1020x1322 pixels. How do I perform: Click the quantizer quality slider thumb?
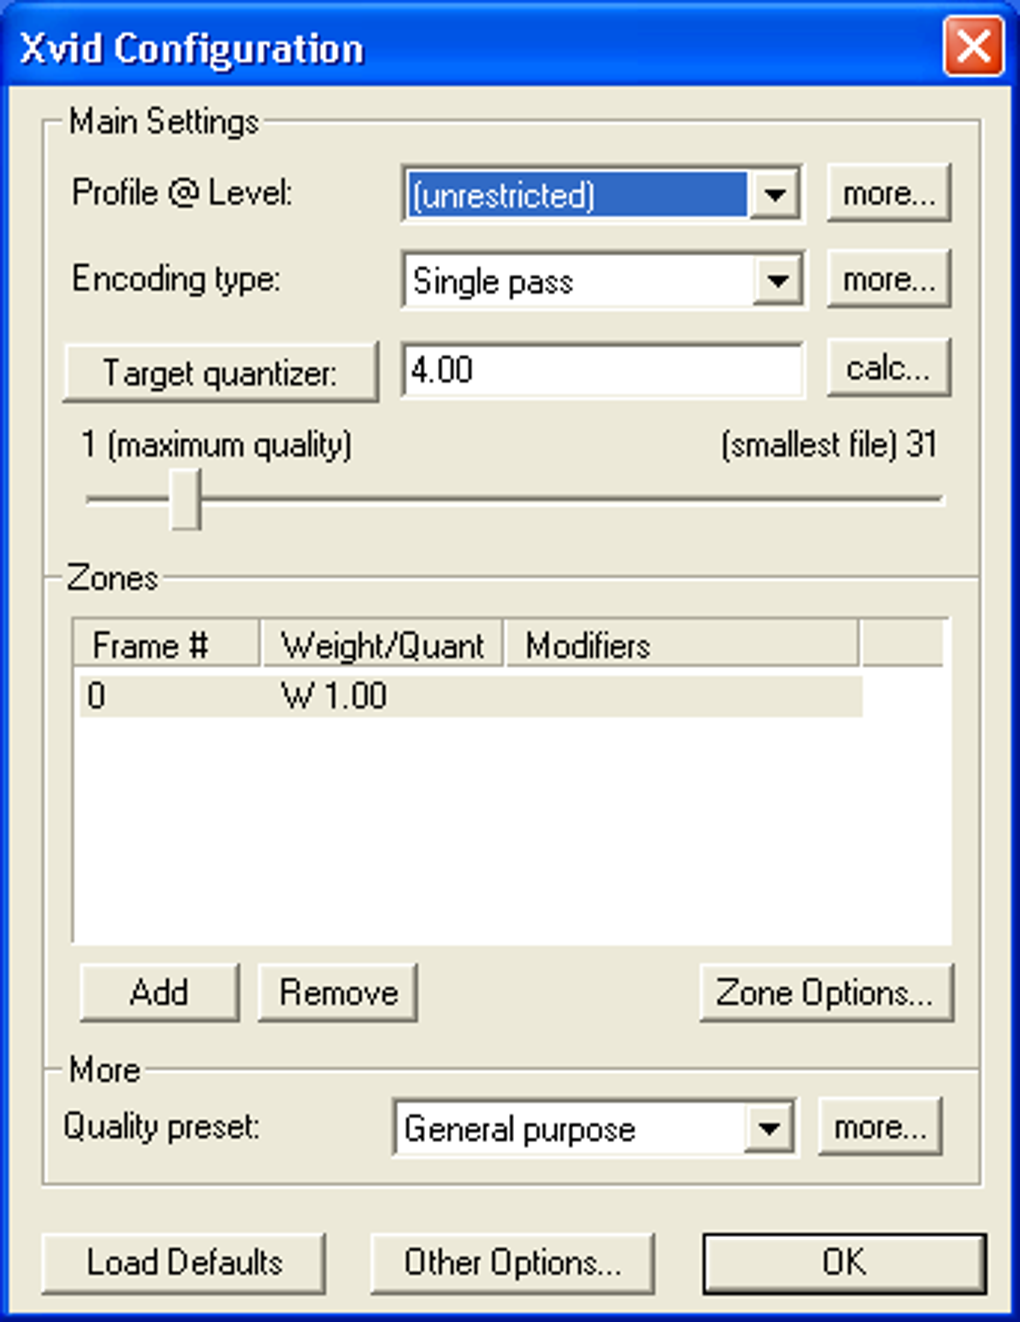point(185,499)
